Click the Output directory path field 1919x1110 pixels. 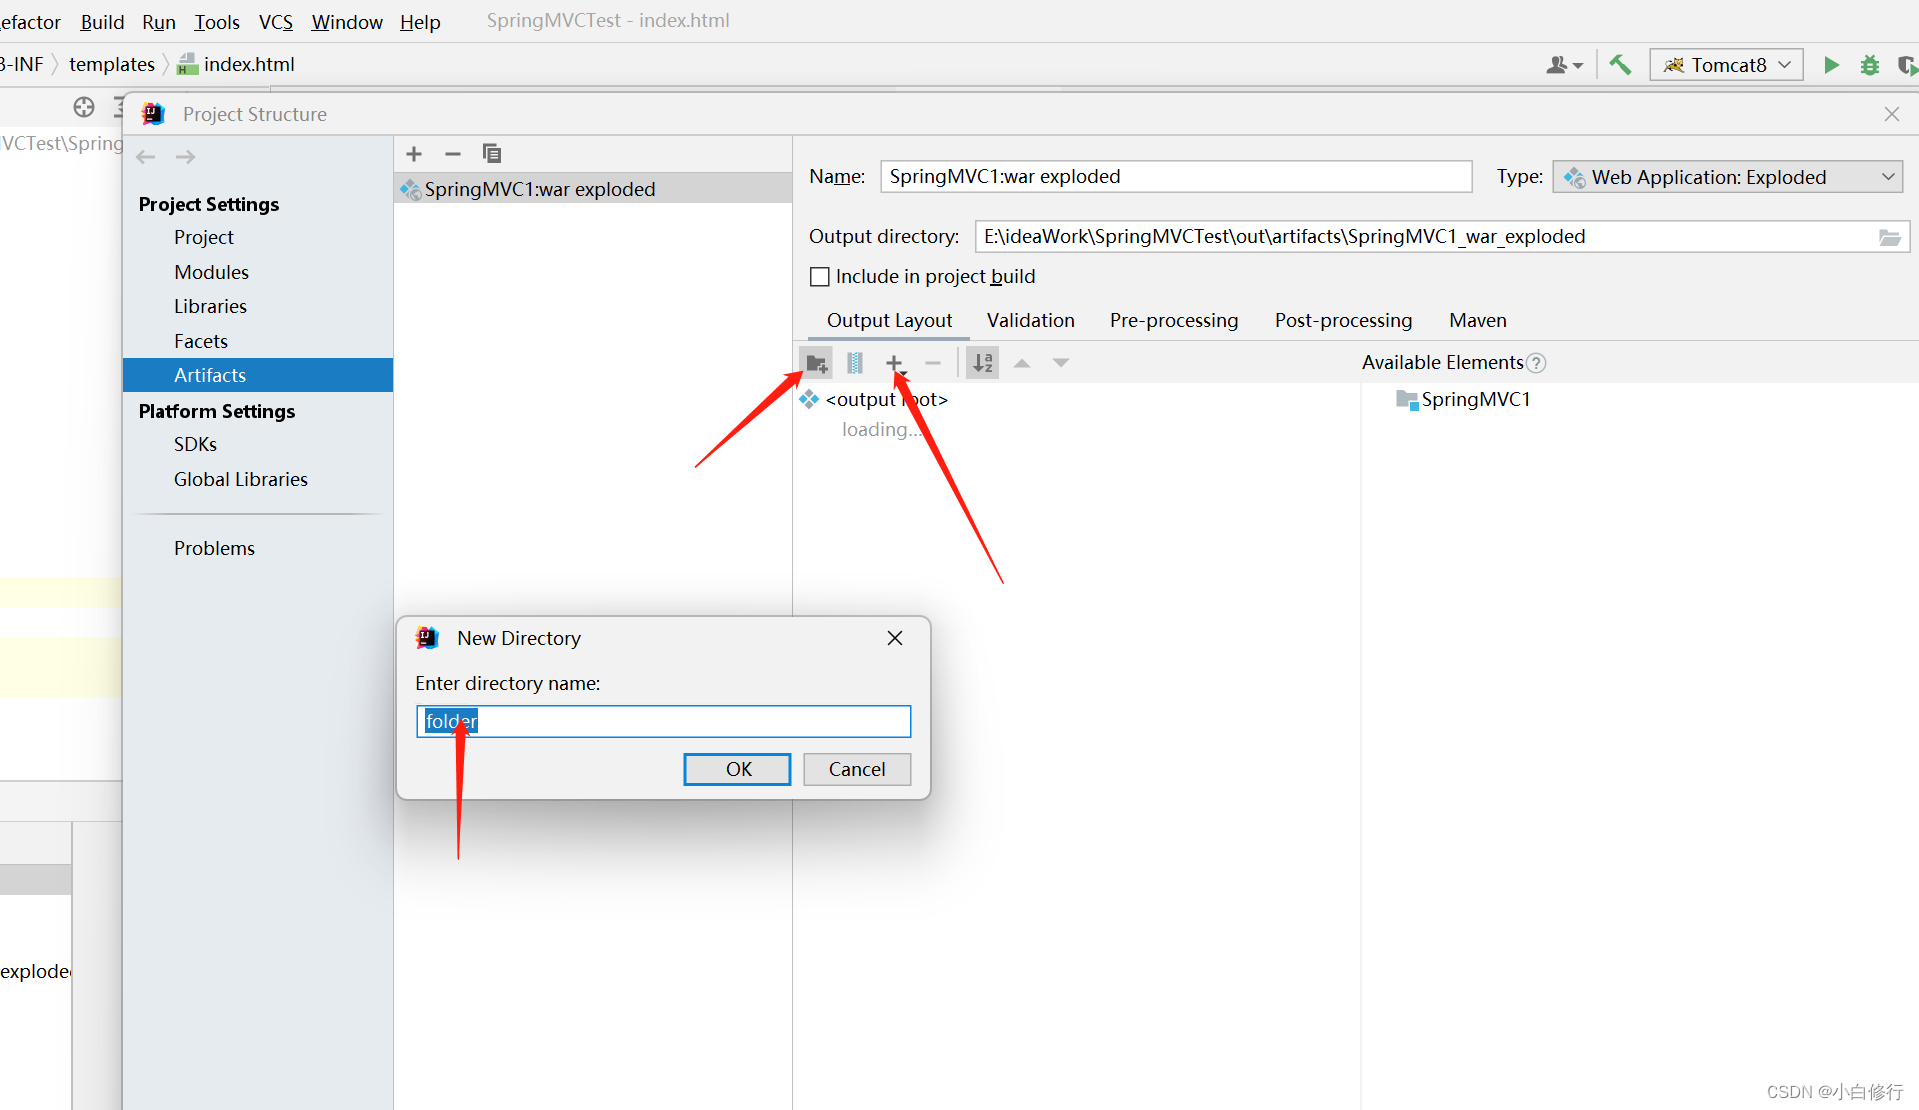coord(1425,237)
